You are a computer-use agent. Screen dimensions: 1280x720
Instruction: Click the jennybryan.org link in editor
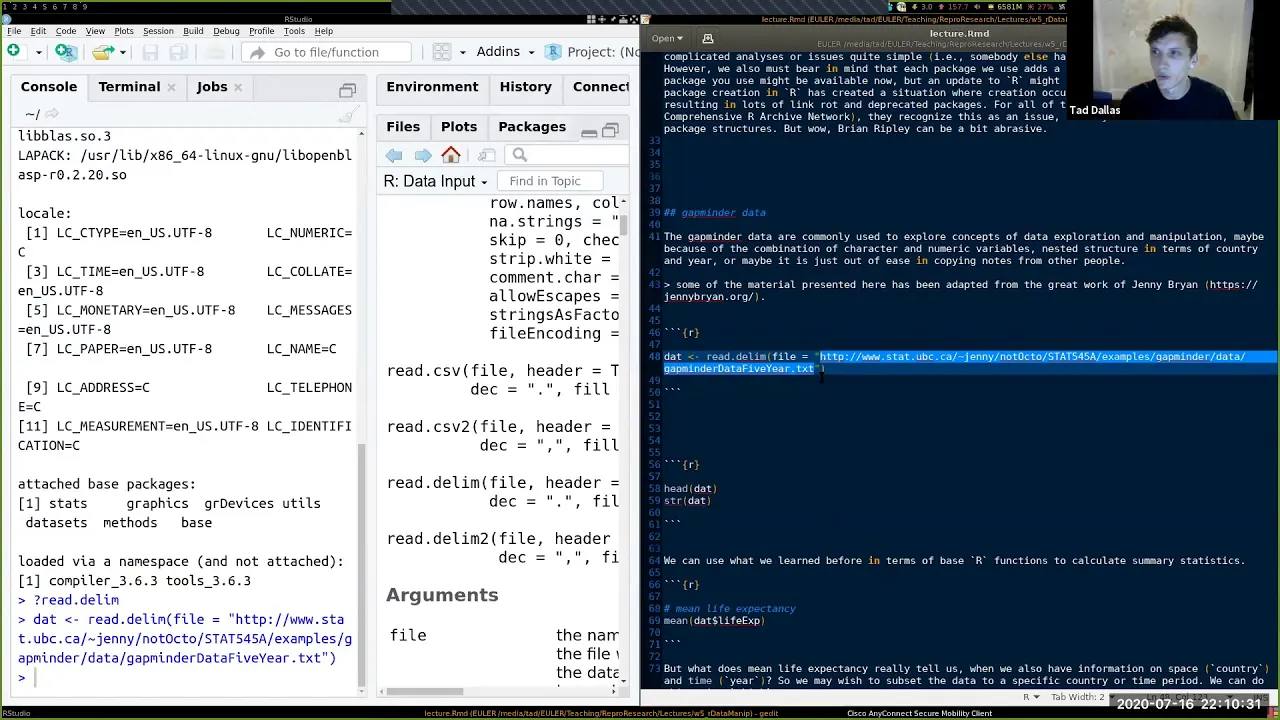959,291
